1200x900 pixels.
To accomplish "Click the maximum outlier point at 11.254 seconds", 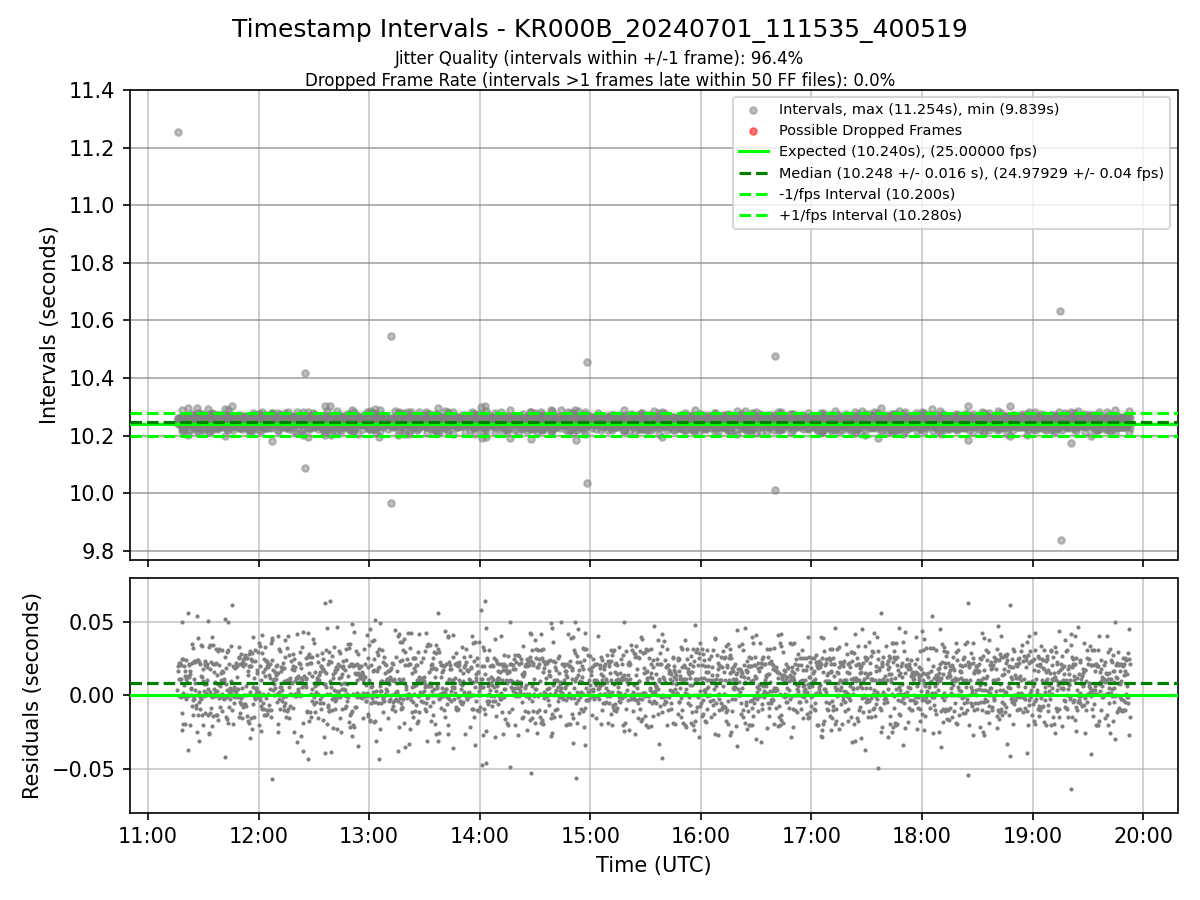I will click(178, 132).
